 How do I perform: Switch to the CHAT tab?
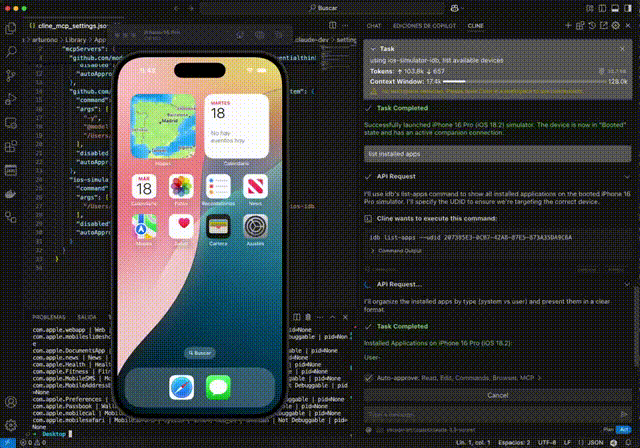point(374,24)
